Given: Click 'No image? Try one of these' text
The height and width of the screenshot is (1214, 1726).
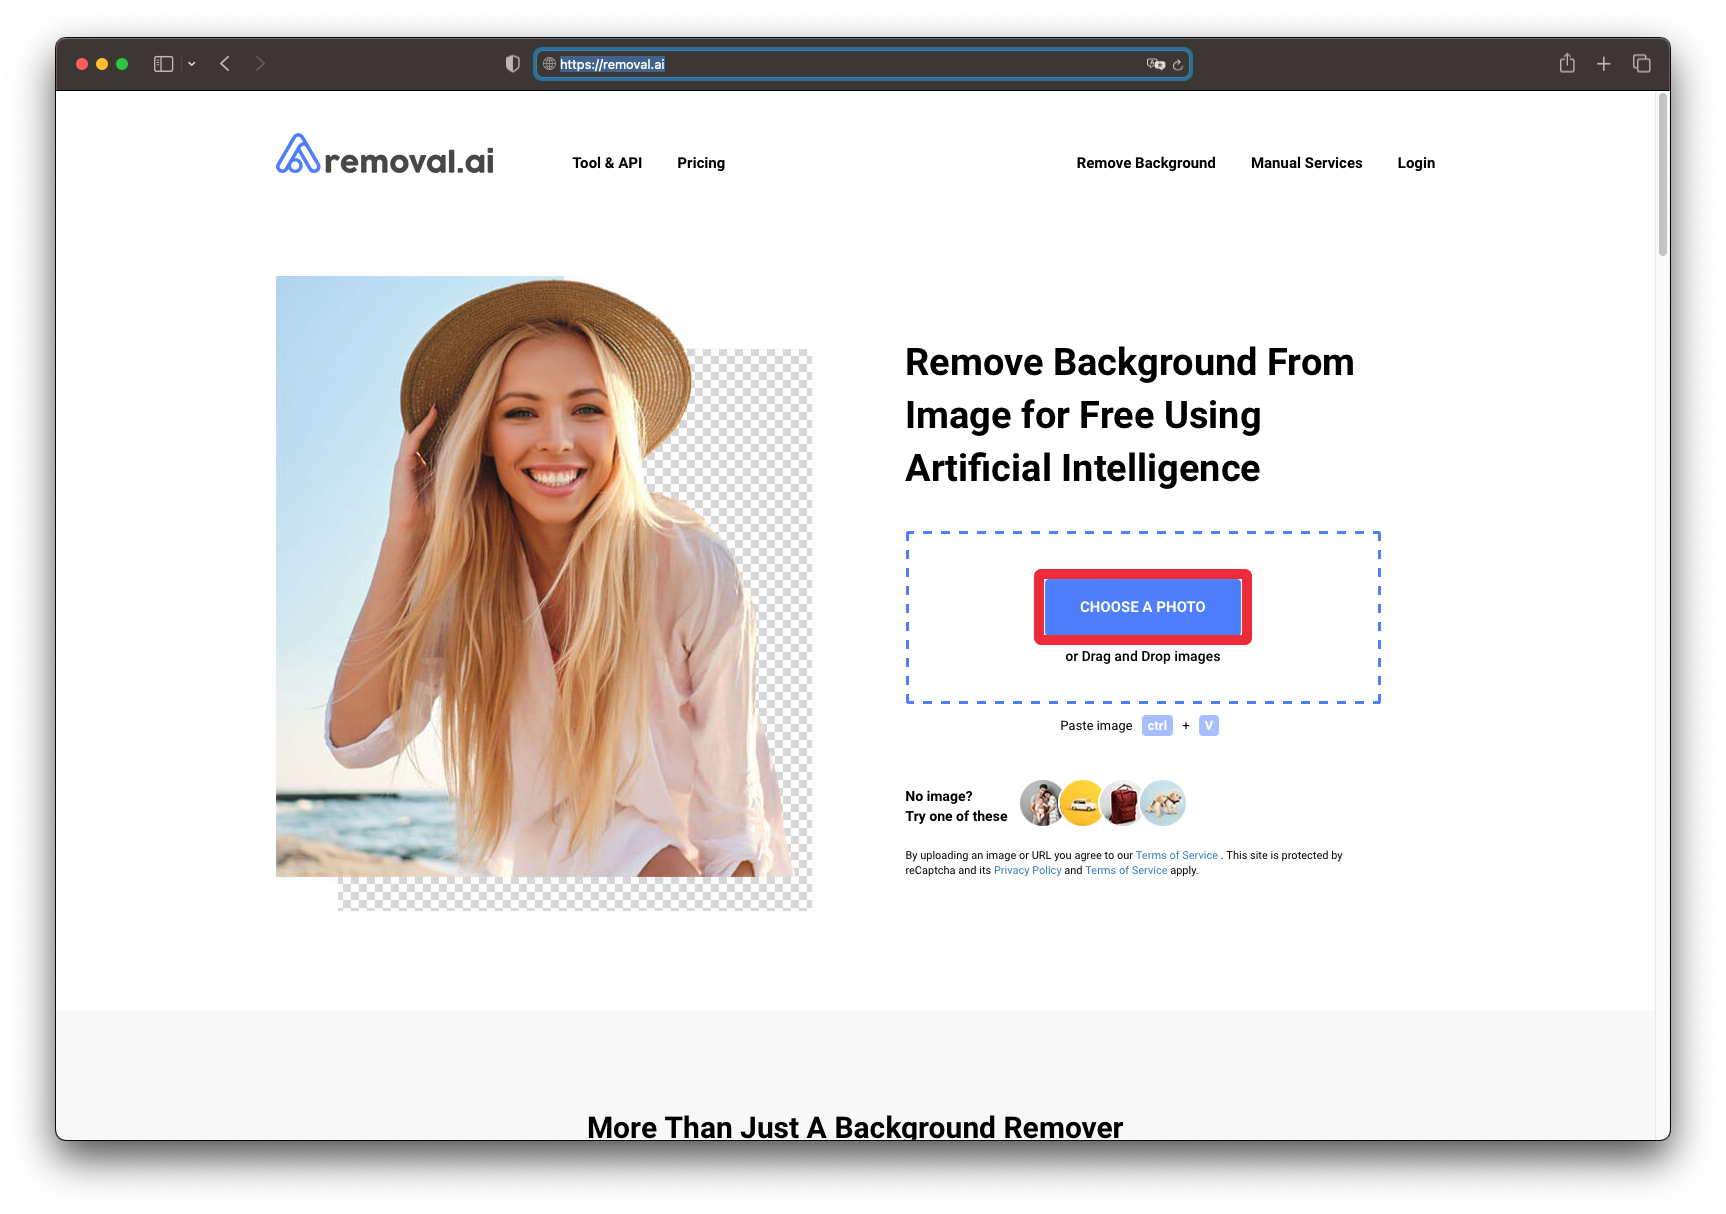Looking at the screenshot, I should 956,806.
